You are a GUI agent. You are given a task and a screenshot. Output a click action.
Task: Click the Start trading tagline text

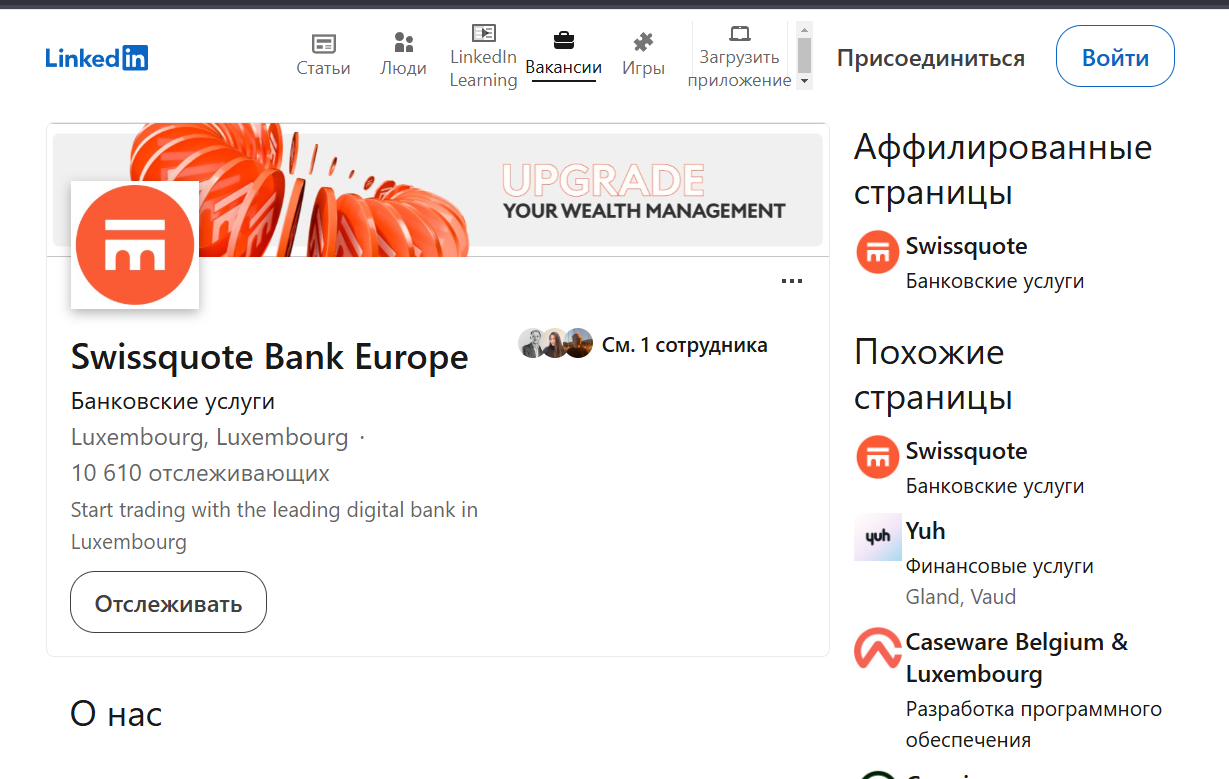tap(274, 526)
